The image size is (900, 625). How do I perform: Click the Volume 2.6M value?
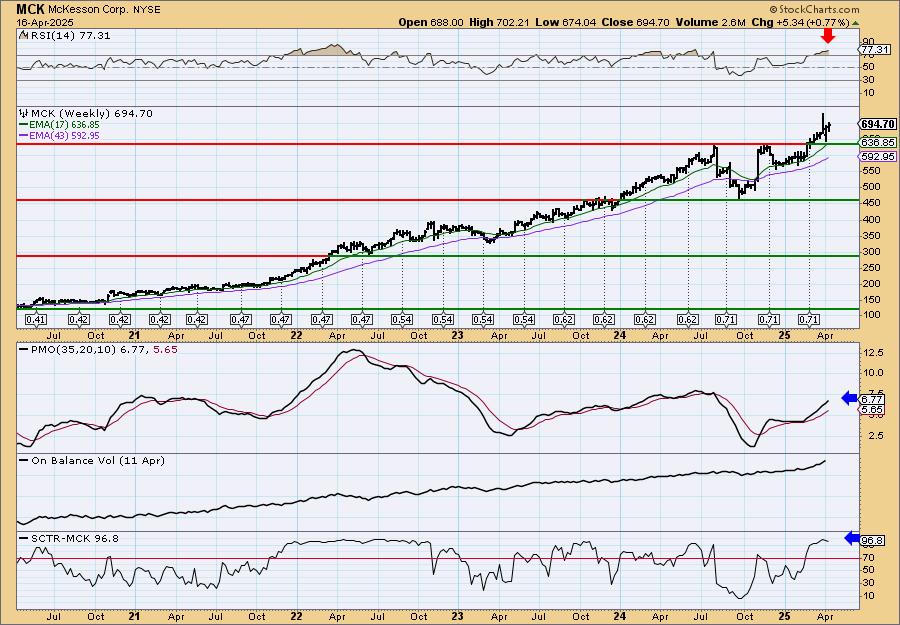click(x=711, y=22)
